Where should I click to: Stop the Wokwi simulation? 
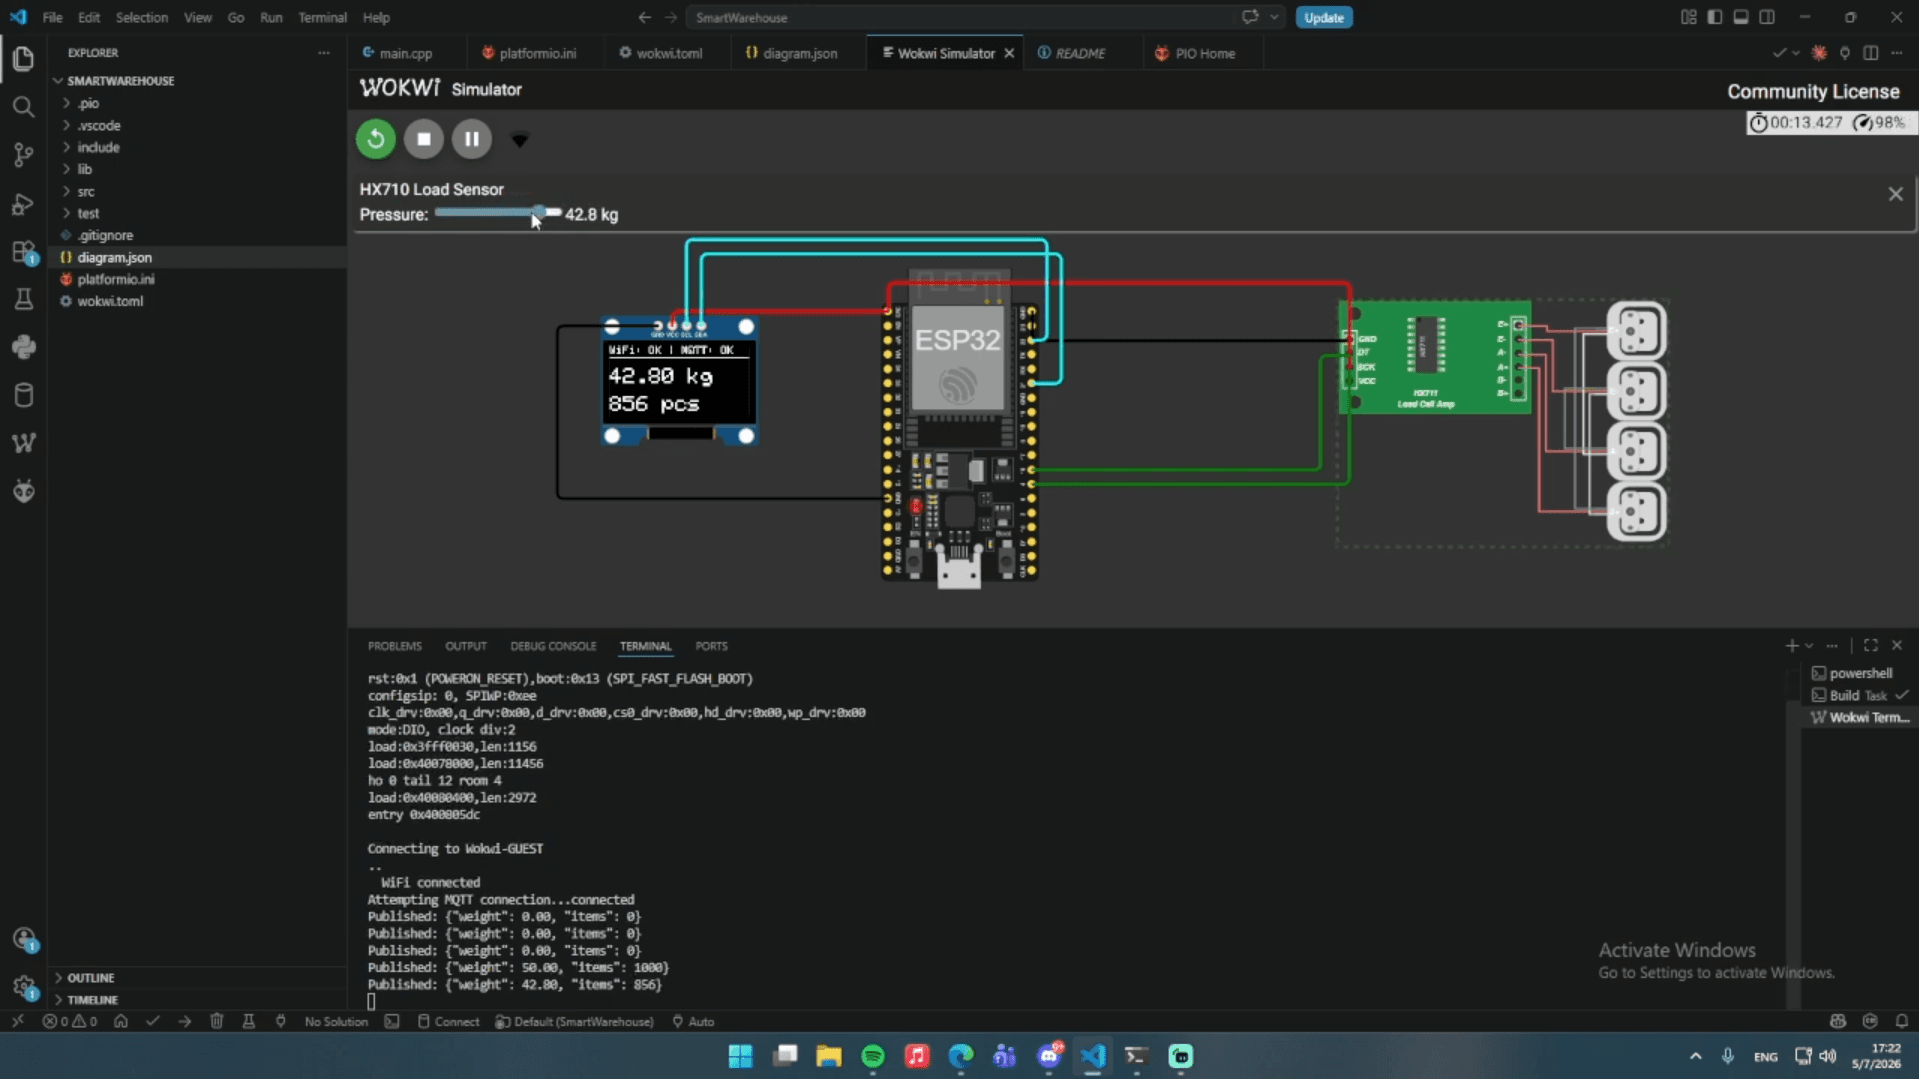(424, 139)
